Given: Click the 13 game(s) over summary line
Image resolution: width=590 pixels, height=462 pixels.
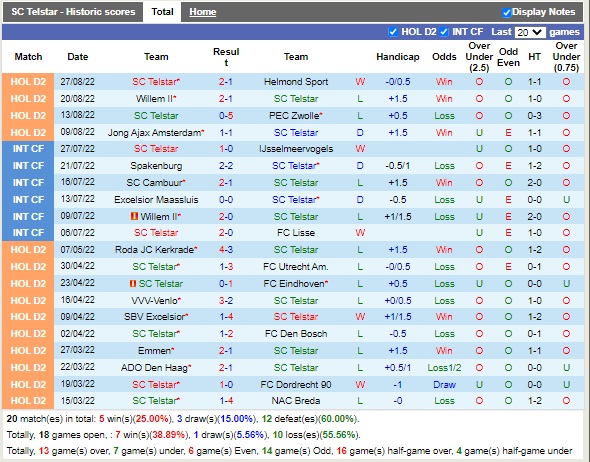Looking at the screenshot, I should (289, 451).
